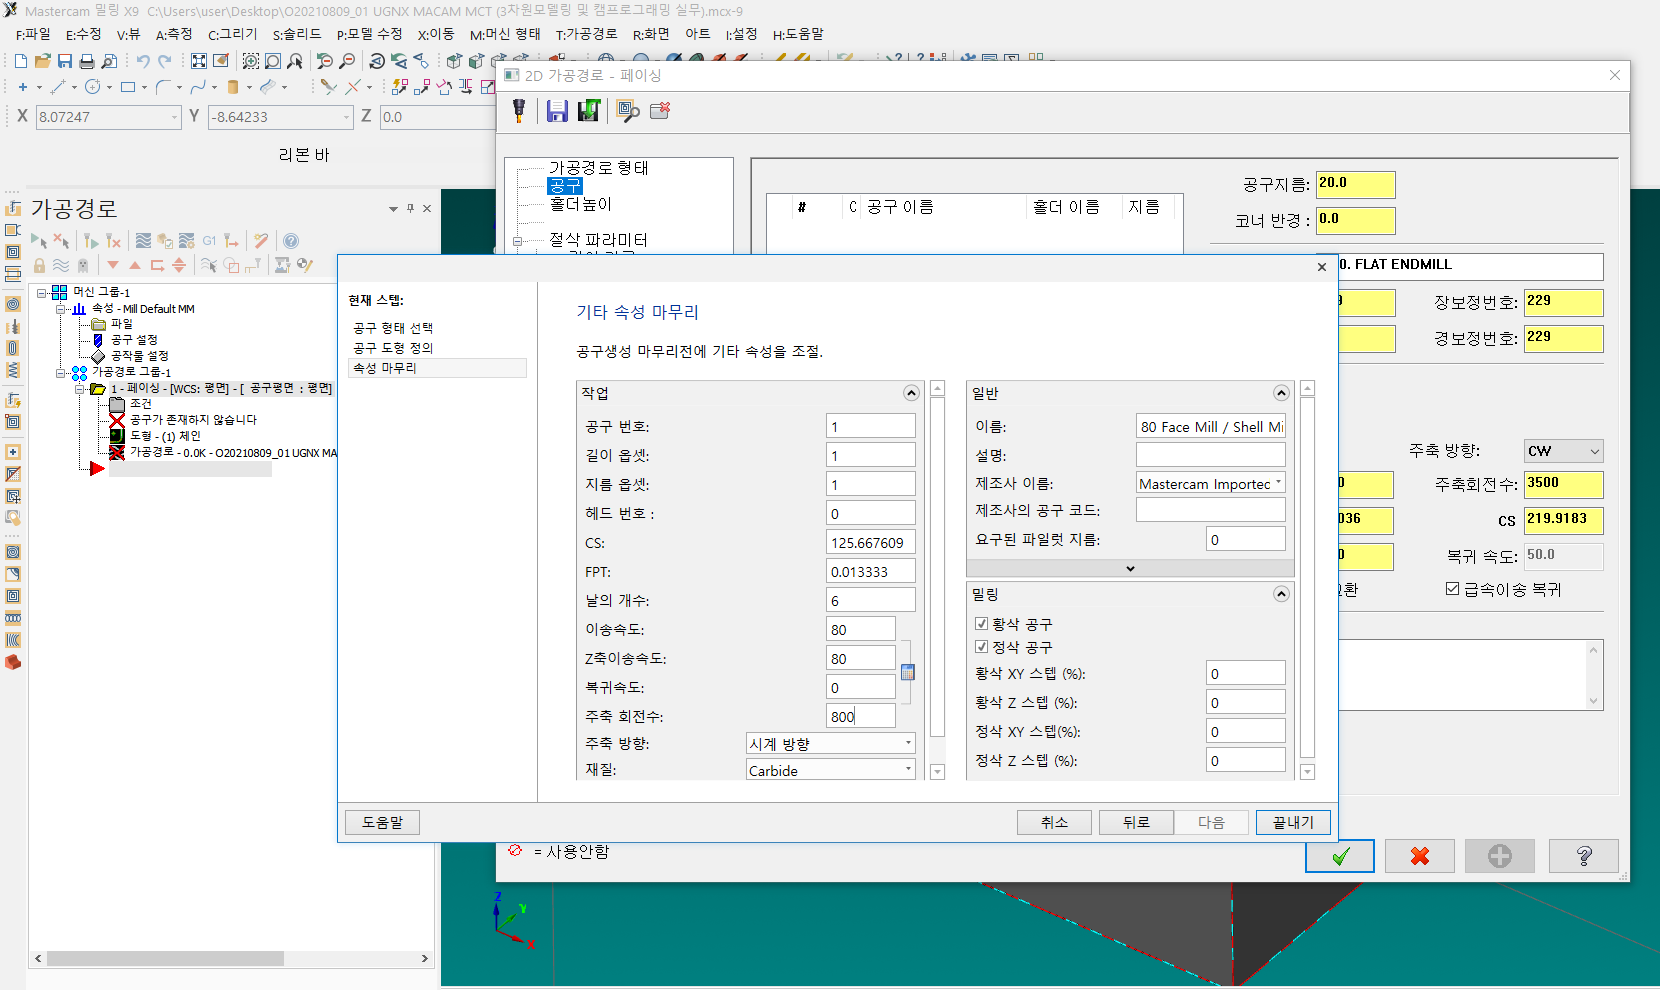
Task: Select 홀더높이 in the dialog tree
Action: click(x=580, y=204)
